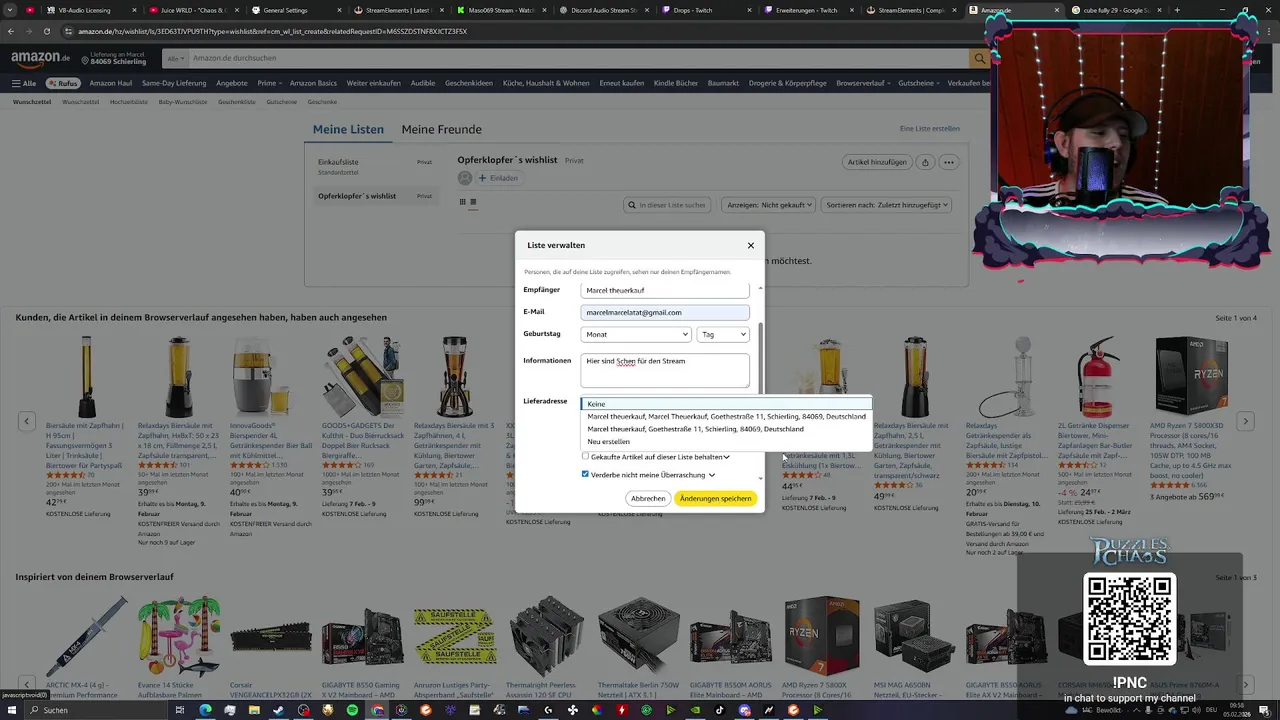Open Hochzeitsliste in the sub-navigation
1280x720 pixels.
[x=129, y=102]
